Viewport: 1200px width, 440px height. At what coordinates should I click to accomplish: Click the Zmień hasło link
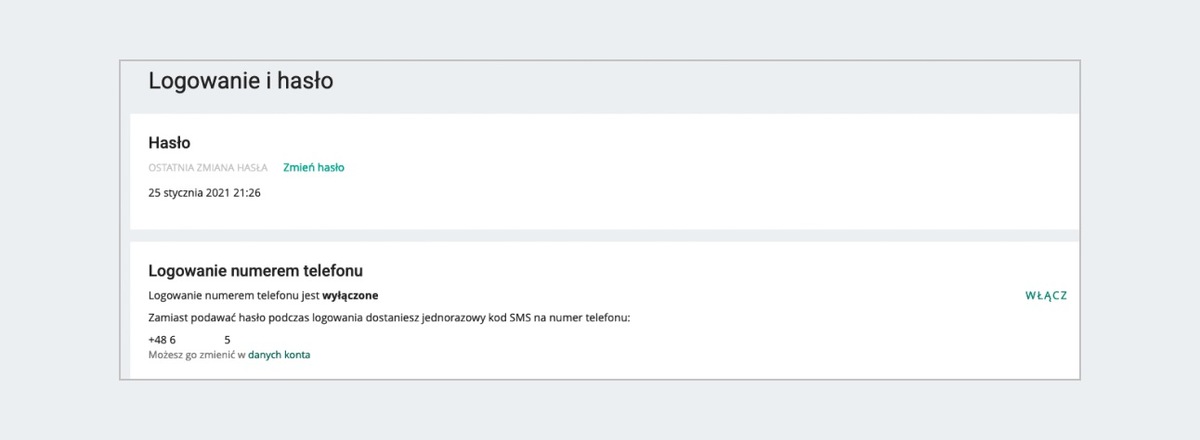click(x=313, y=168)
